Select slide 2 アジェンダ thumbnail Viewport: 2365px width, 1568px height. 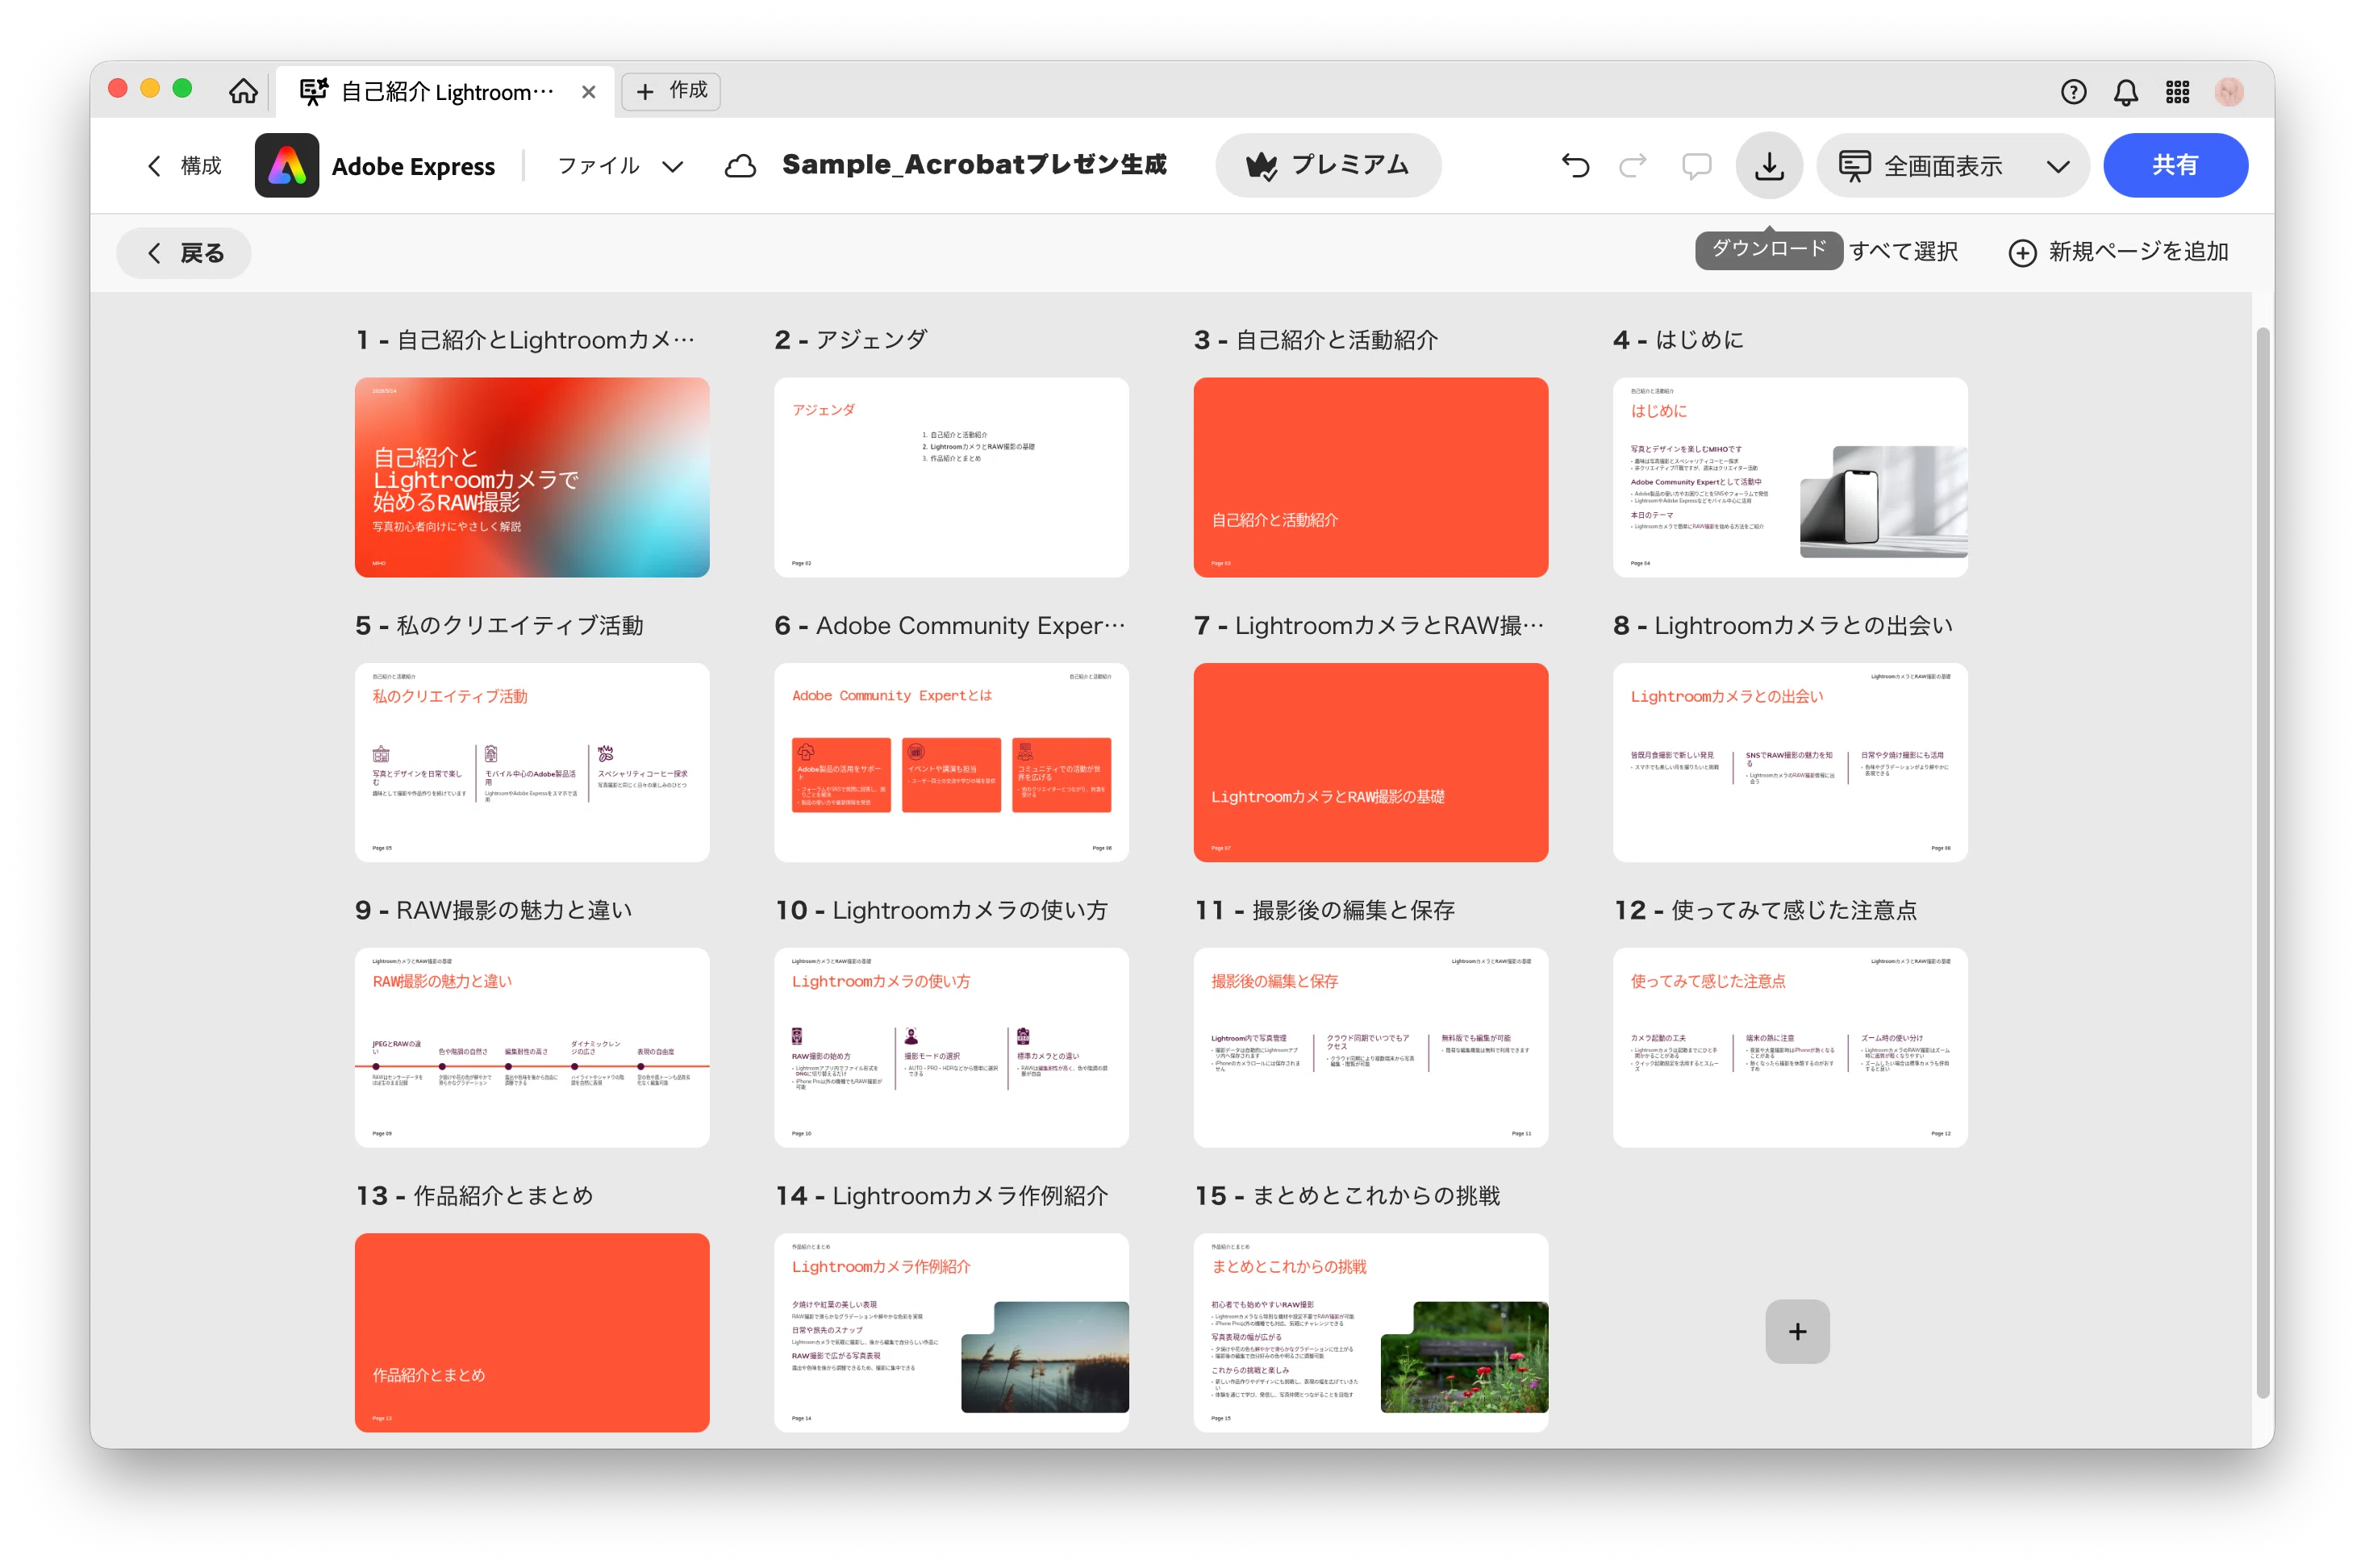(x=951, y=477)
